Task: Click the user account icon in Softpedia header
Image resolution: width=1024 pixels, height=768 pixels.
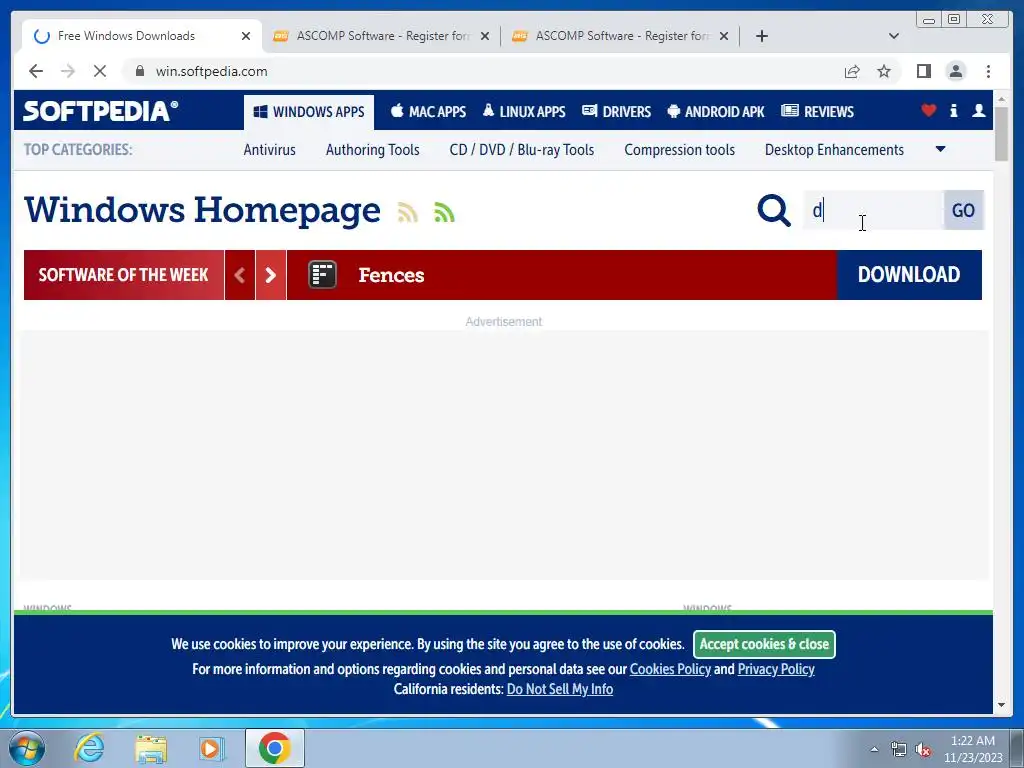Action: click(978, 110)
